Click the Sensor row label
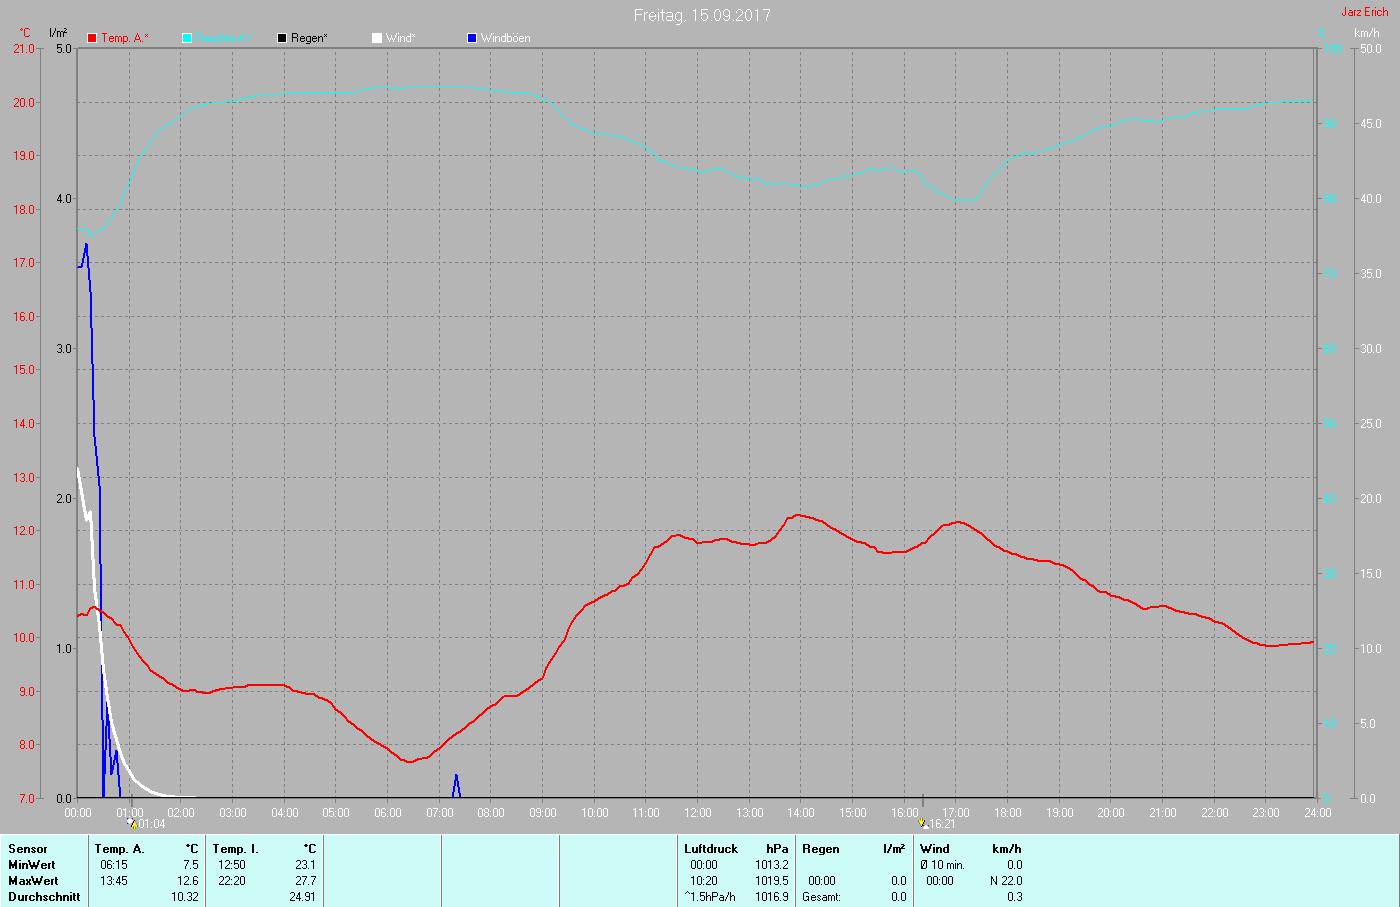 pyautogui.click(x=28, y=849)
